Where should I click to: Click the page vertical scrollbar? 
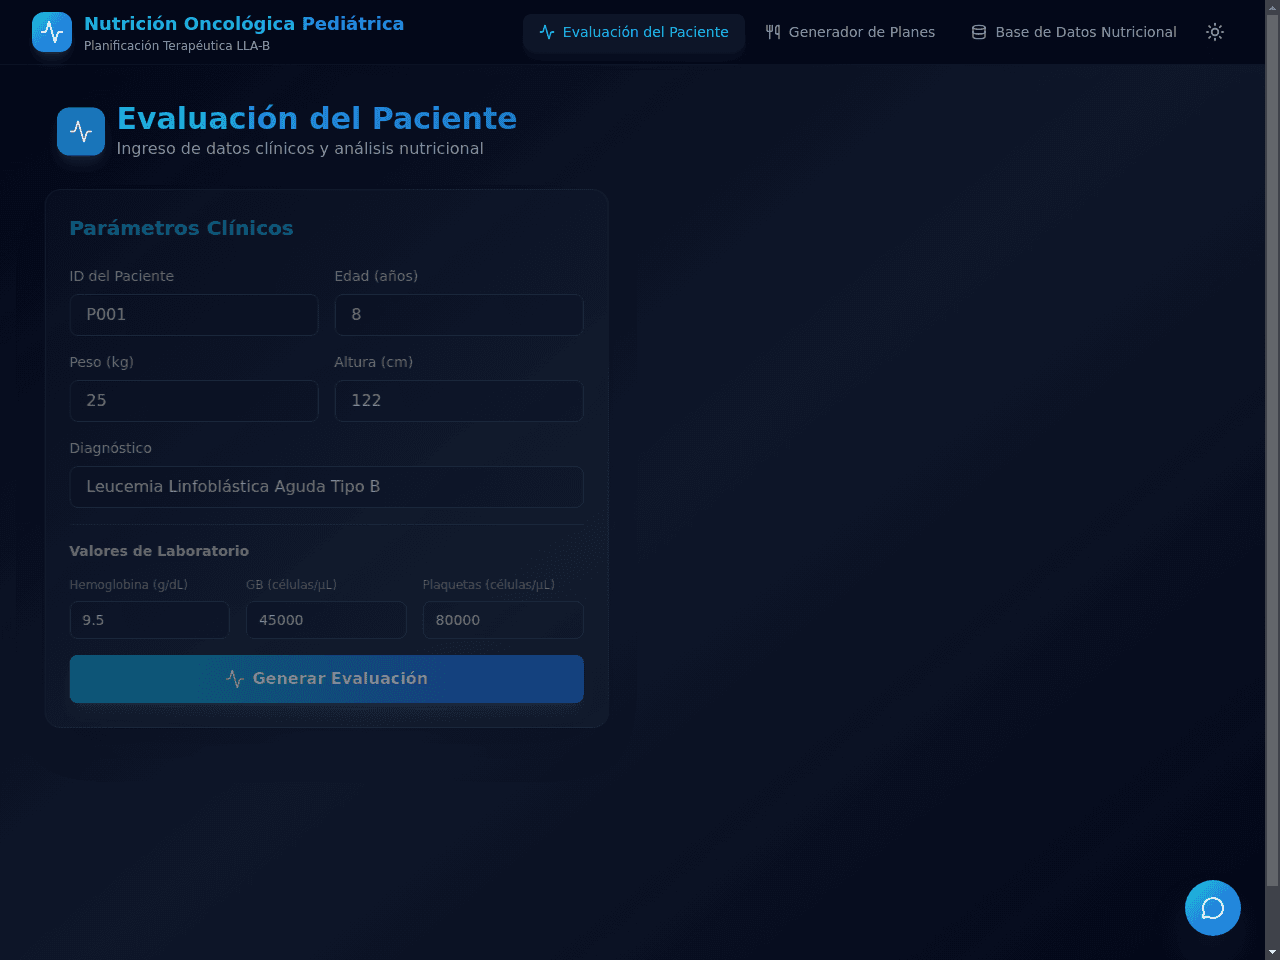tap(1272, 450)
